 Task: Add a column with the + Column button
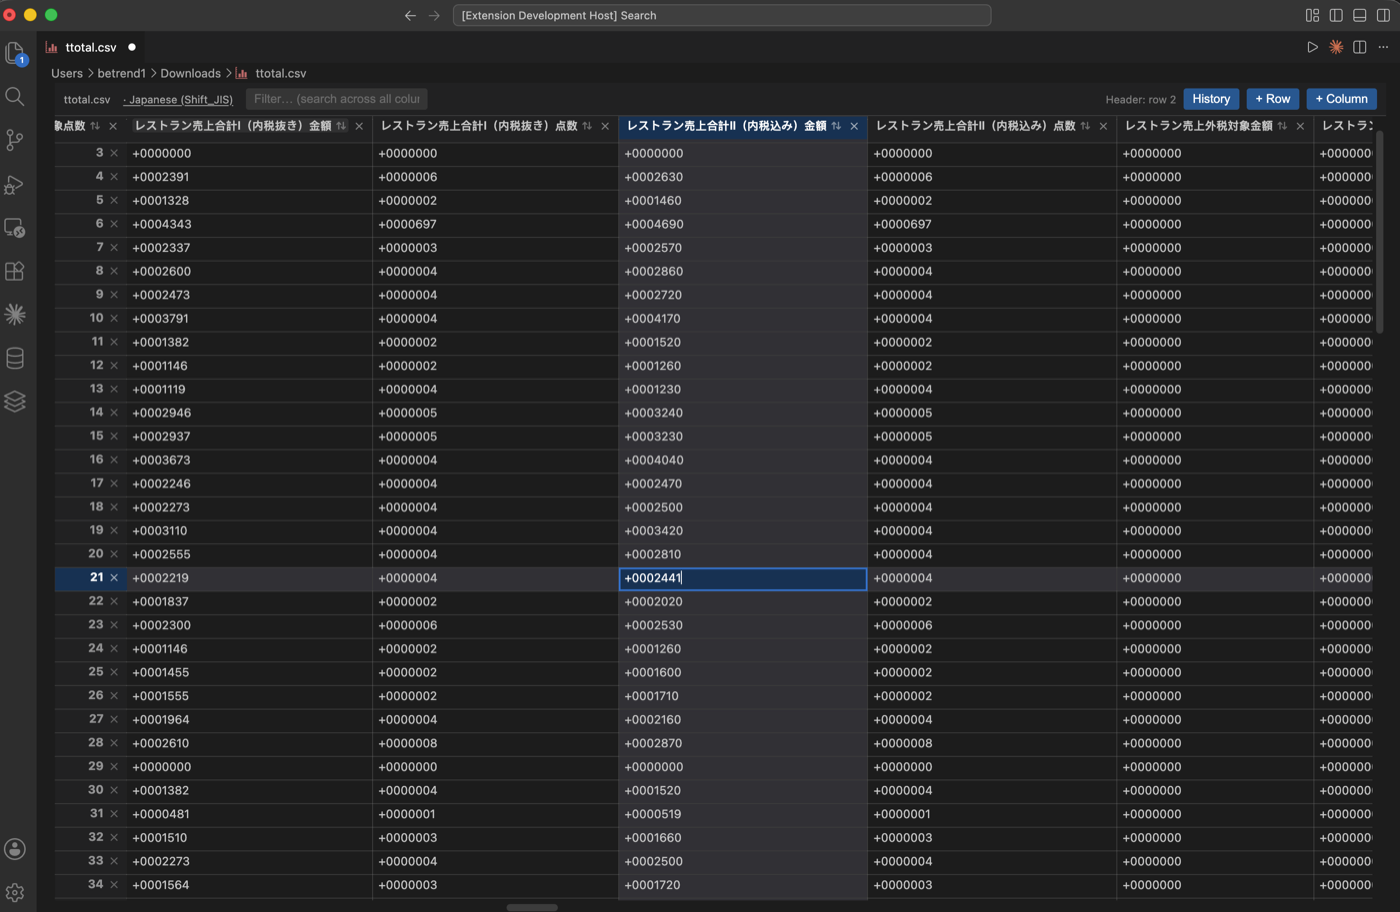coord(1341,99)
